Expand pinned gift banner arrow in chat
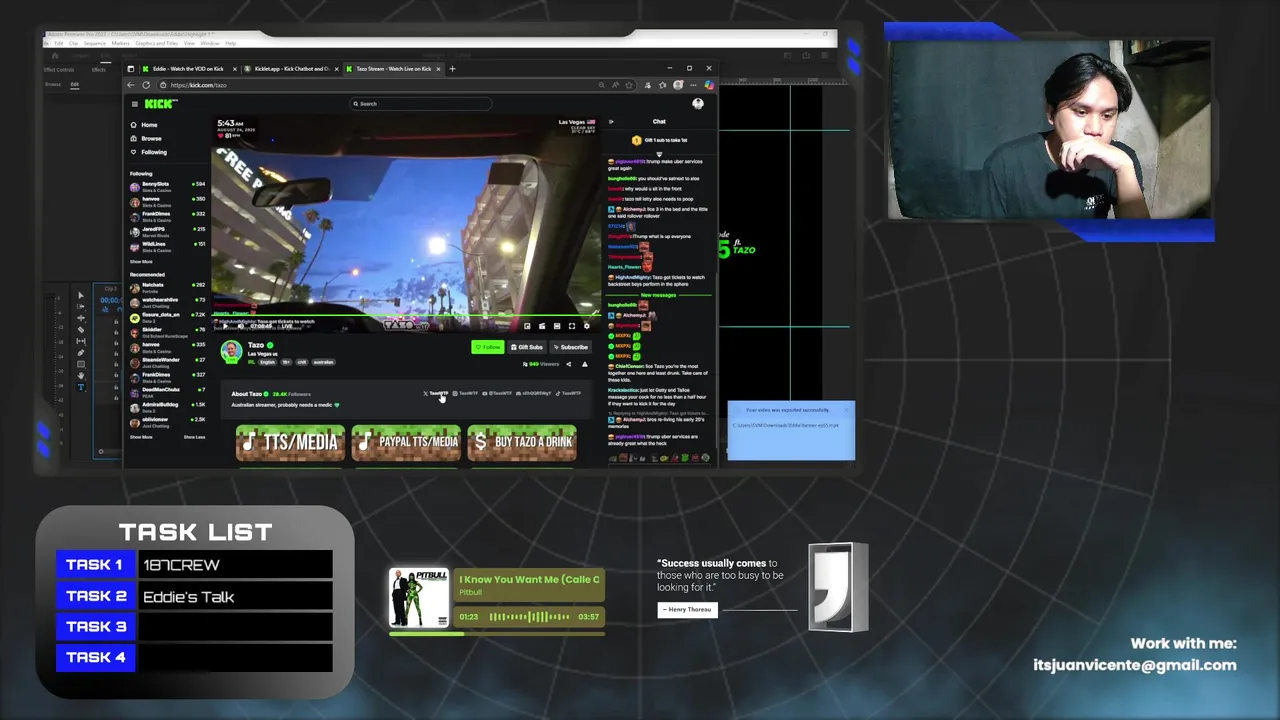1280x720 pixels. click(x=659, y=155)
